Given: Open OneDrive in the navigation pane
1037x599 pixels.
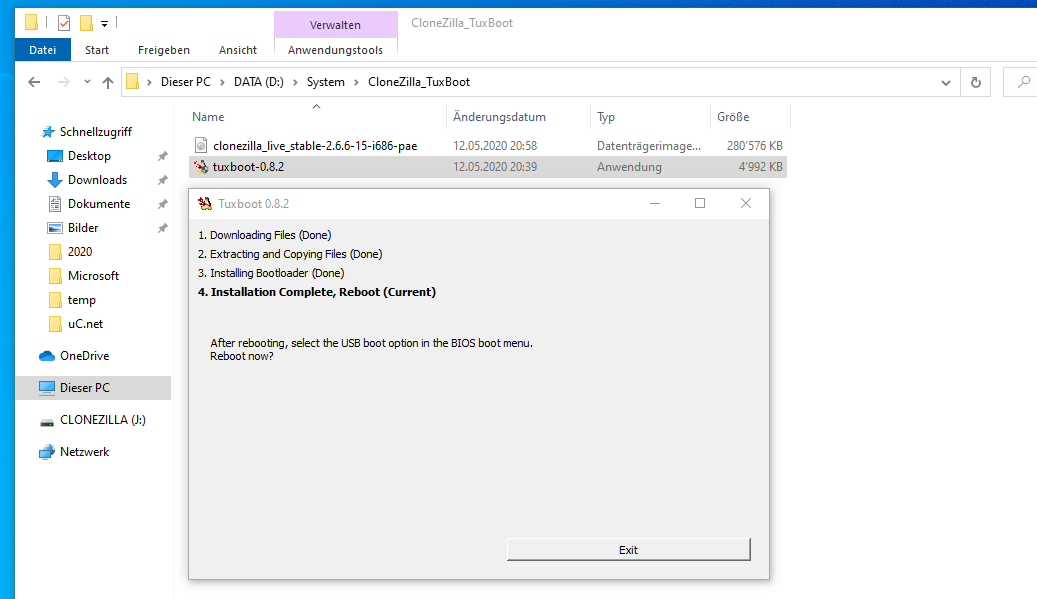Looking at the screenshot, I should tap(84, 356).
